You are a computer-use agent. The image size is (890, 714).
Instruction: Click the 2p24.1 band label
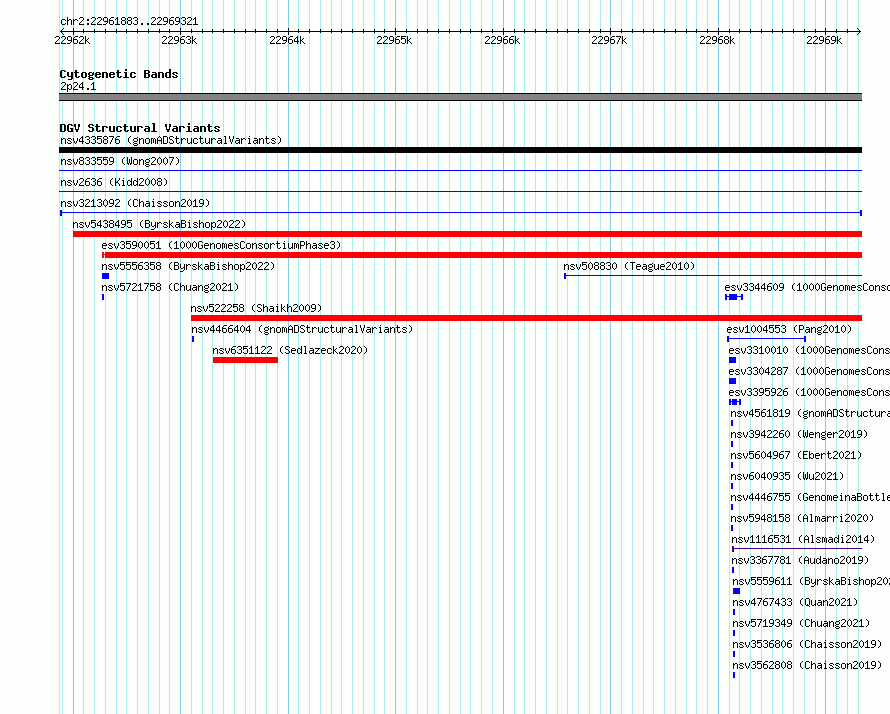[78, 86]
